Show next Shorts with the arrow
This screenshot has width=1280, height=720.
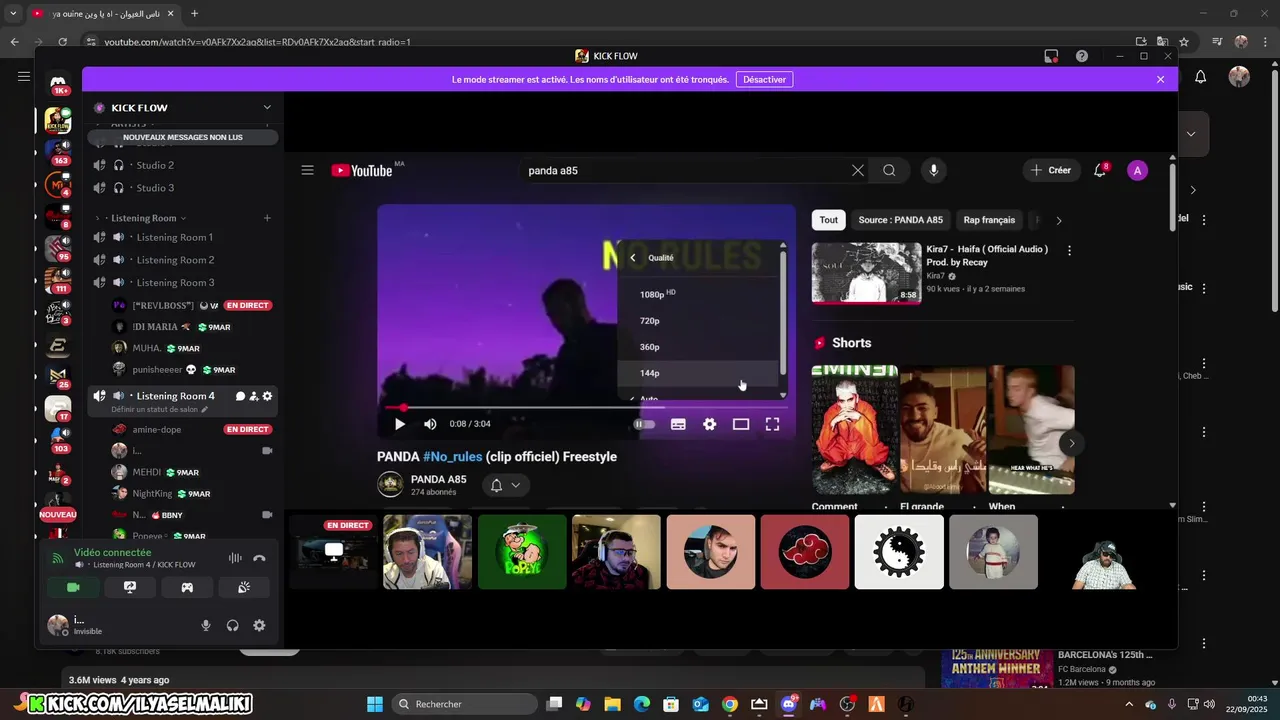point(1071,443)
